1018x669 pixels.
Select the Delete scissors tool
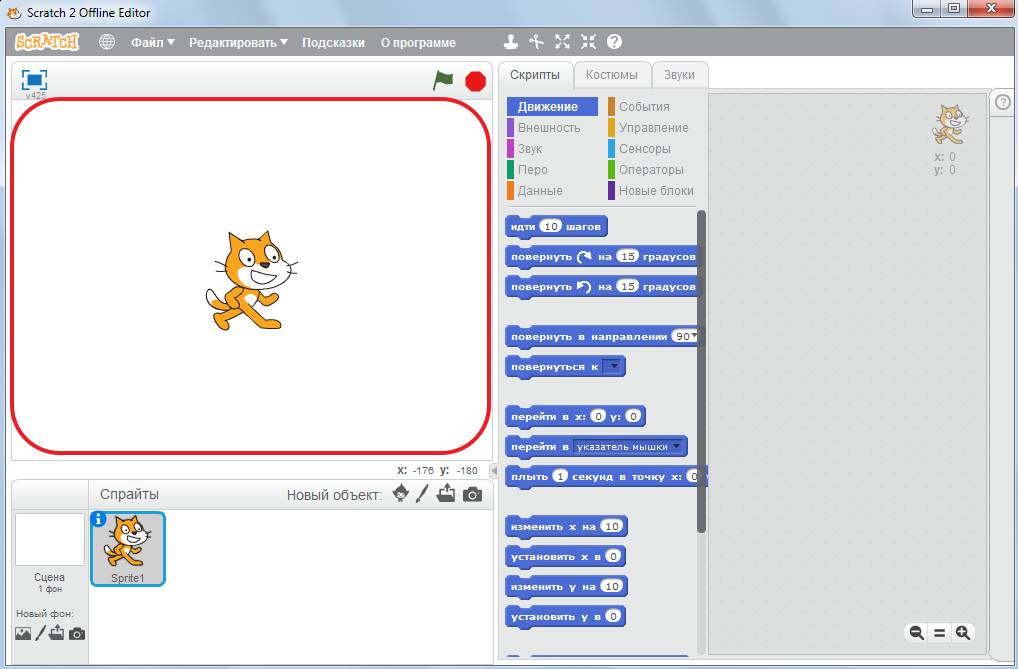pyautogui.click(x=536, y=42)
